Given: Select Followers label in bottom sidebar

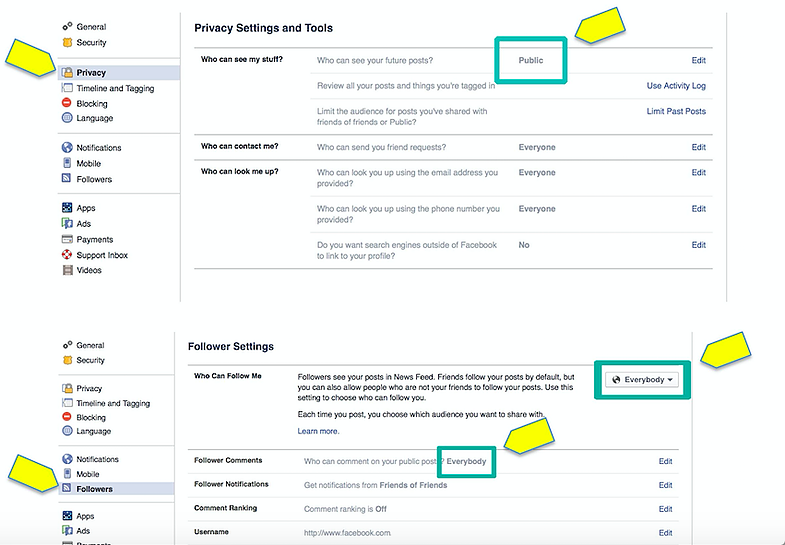Looking at the screenshot, I should [94, 489].
